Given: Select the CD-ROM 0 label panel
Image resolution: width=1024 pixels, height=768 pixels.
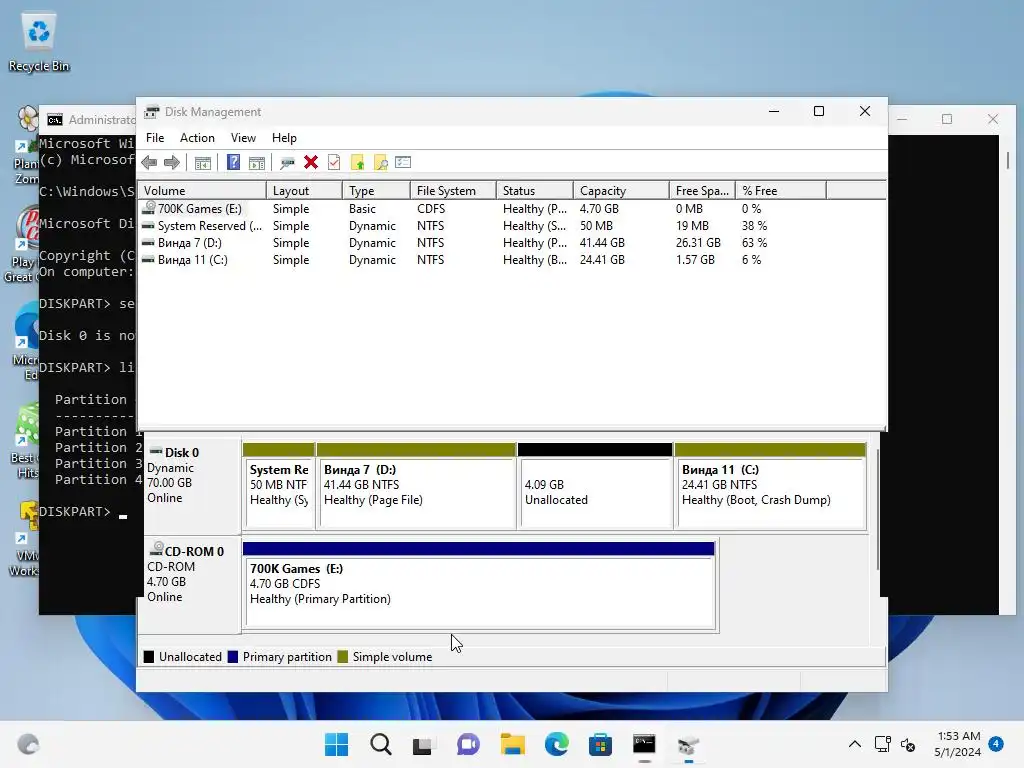Looking at the screenshot, I should coord(192,584).
